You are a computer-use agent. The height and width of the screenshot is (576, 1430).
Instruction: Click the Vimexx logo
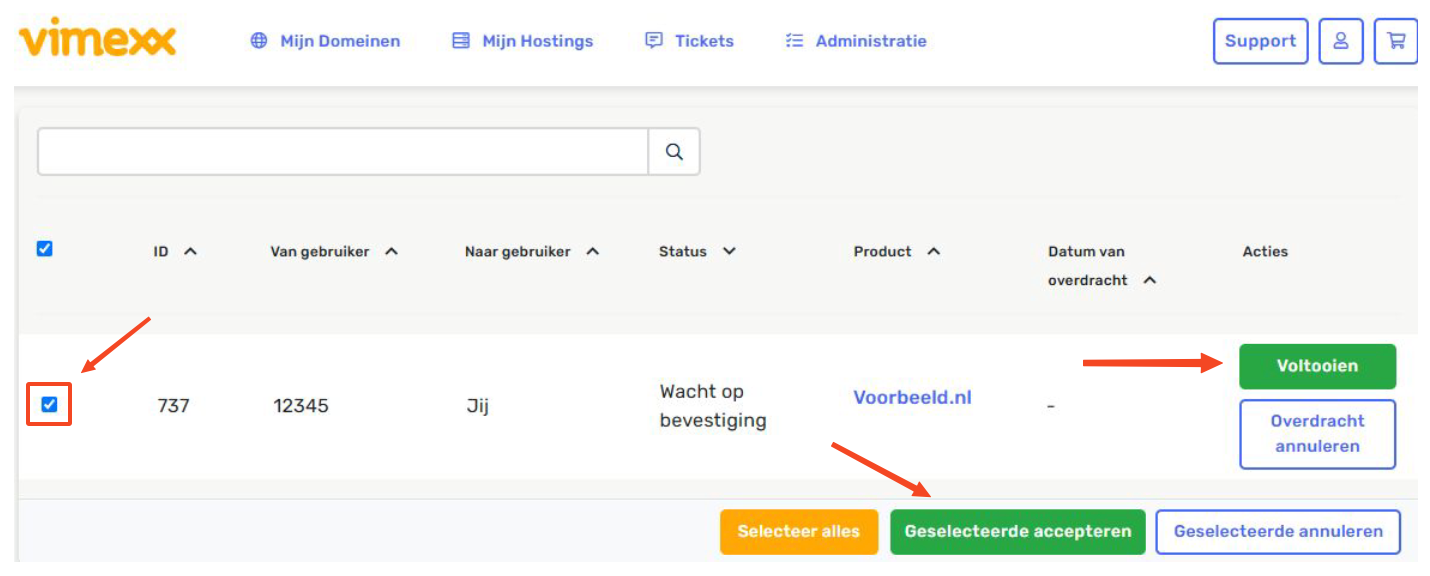coord(97,40)
